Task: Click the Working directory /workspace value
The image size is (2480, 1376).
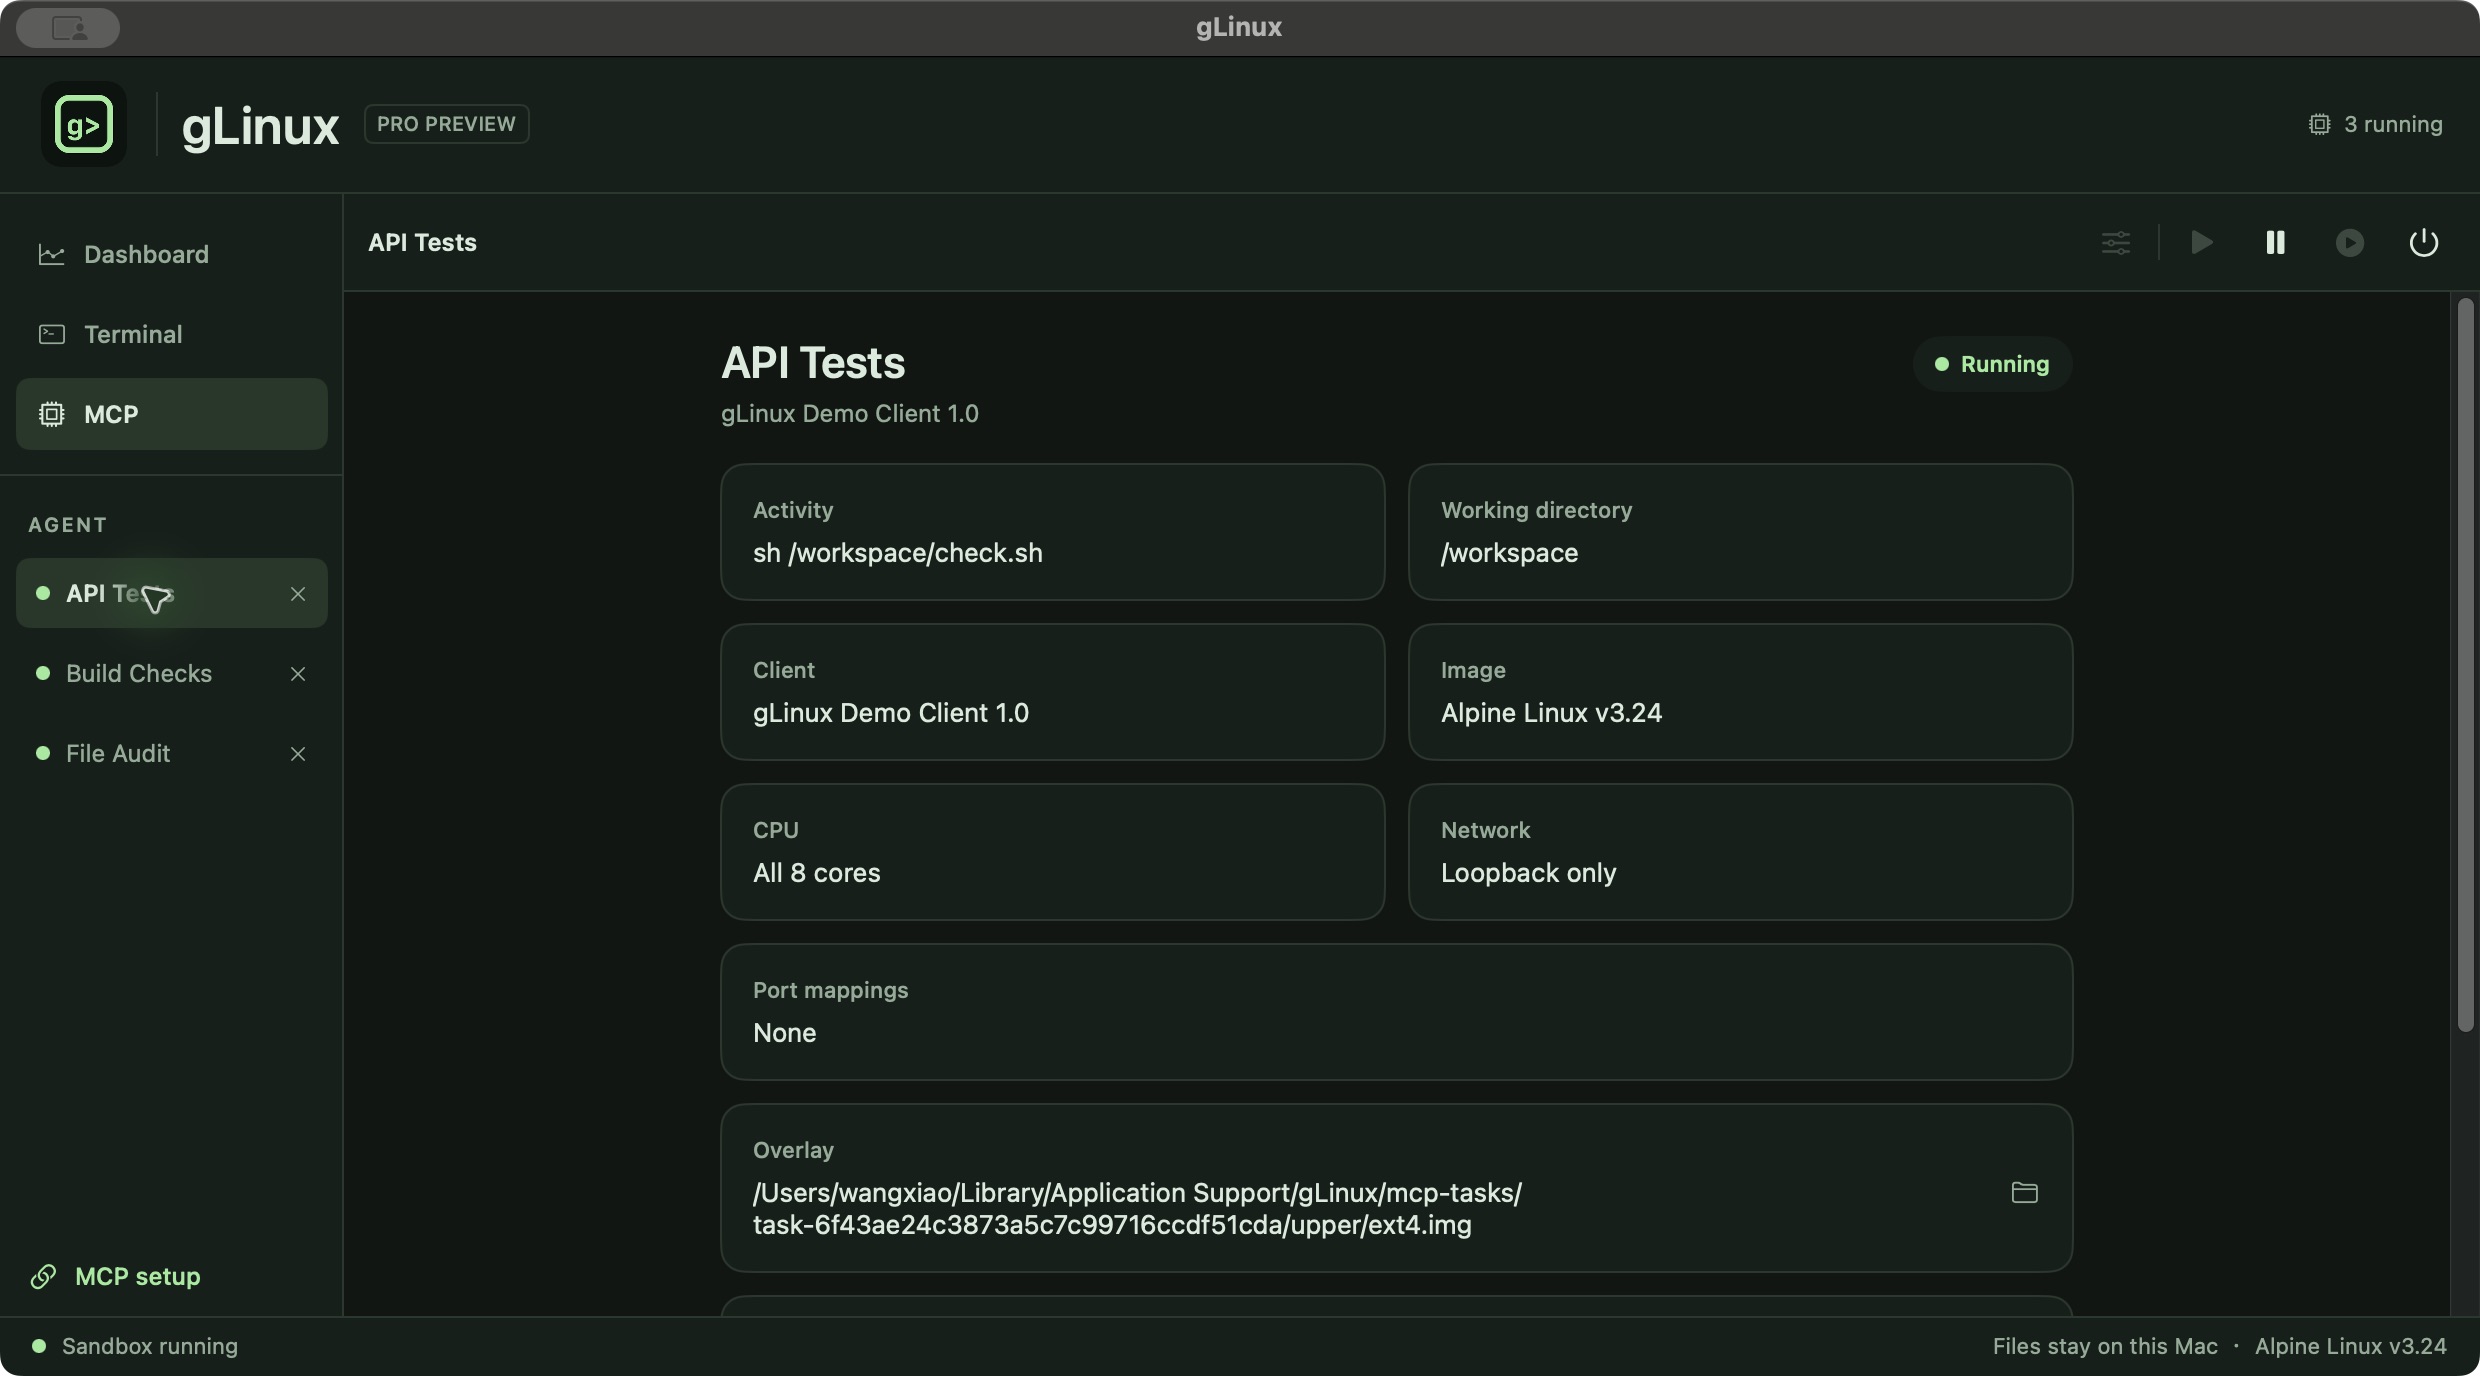Action: click(1509, 553)
